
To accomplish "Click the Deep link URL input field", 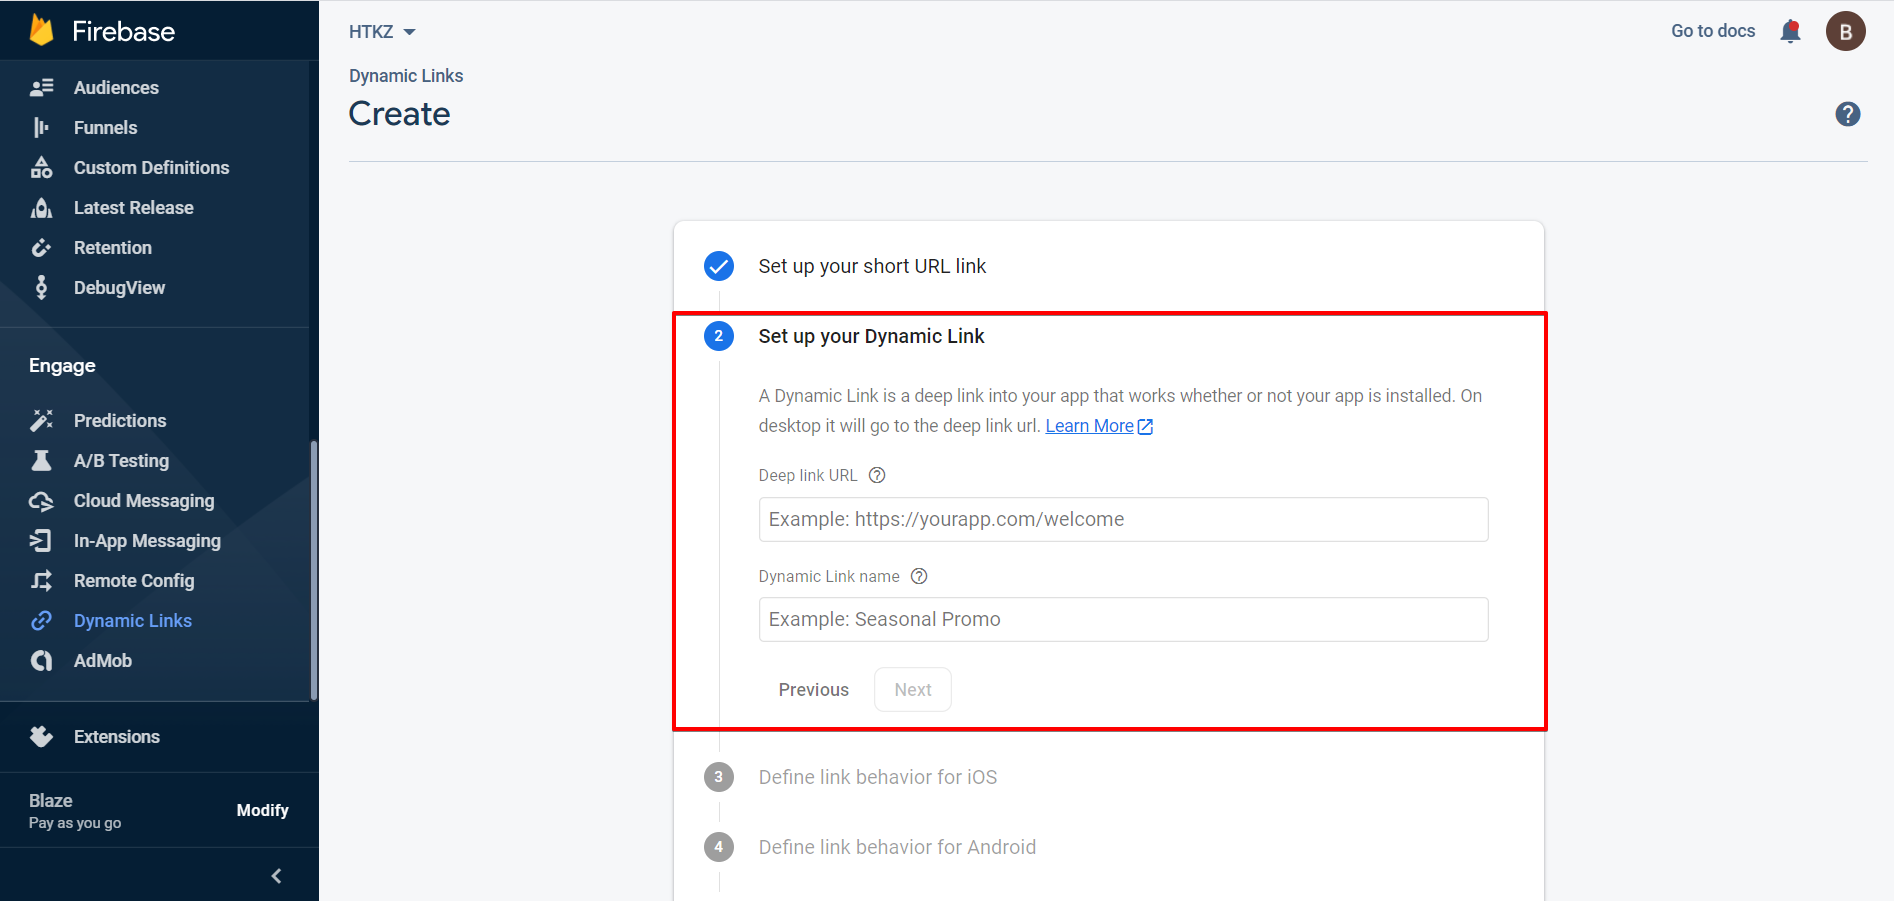I will coord(1122,520).
